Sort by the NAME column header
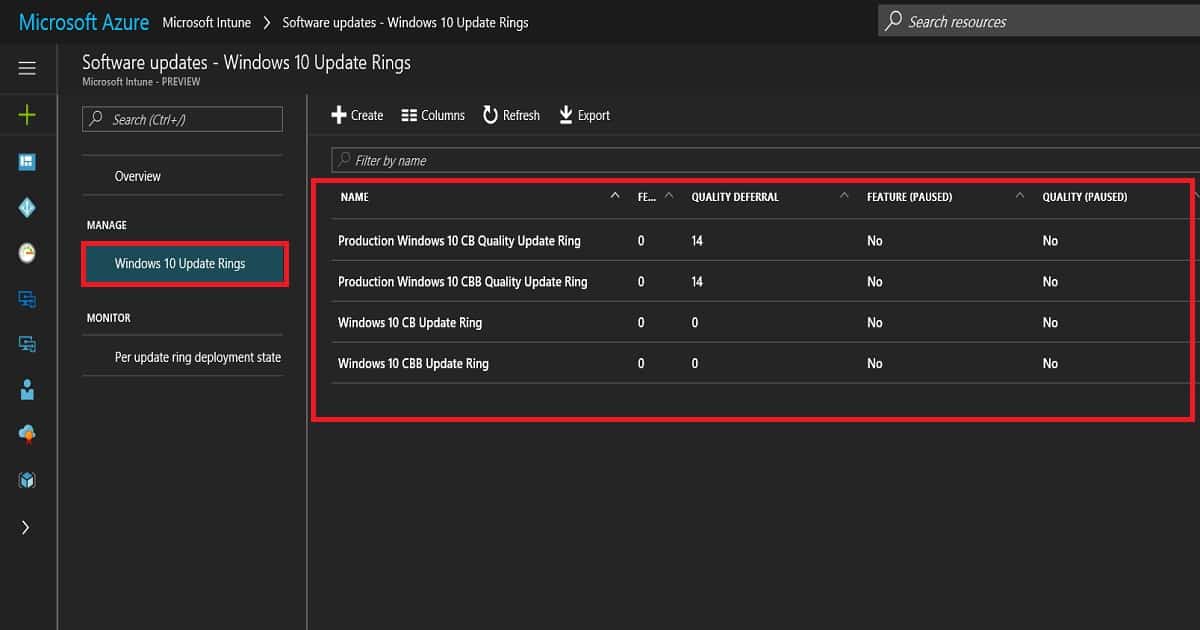 pyautogui.click(x=355, y=197)
